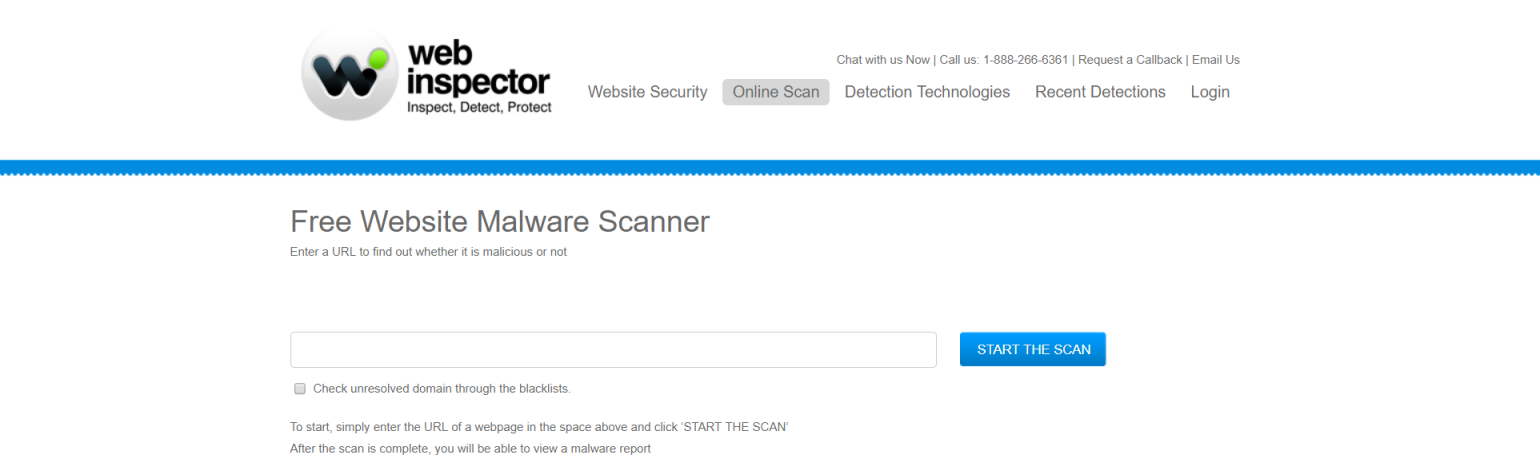Open the 'Email Us' link
The height and width of the screenshot is (465, 1540).
point(1215,60)
